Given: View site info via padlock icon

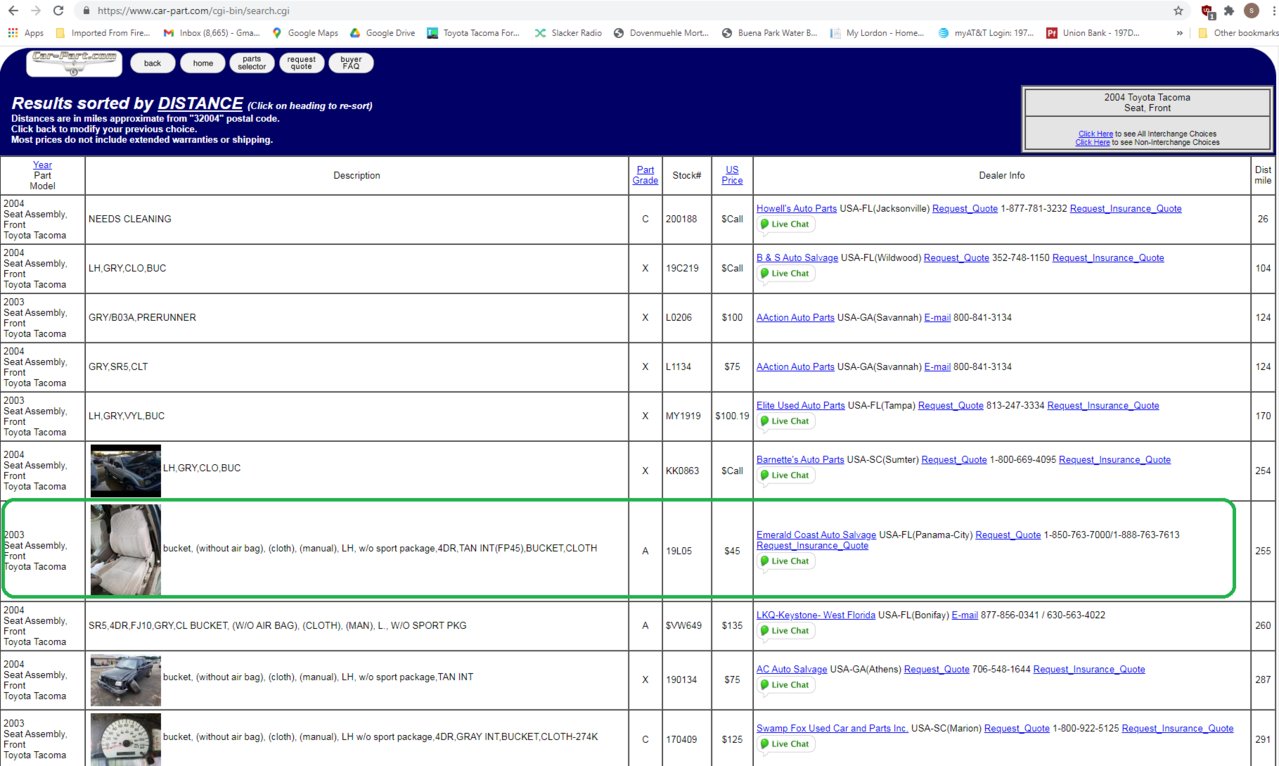Looking at the screenshot, I should pyautogui.click(x=87, y=10).
